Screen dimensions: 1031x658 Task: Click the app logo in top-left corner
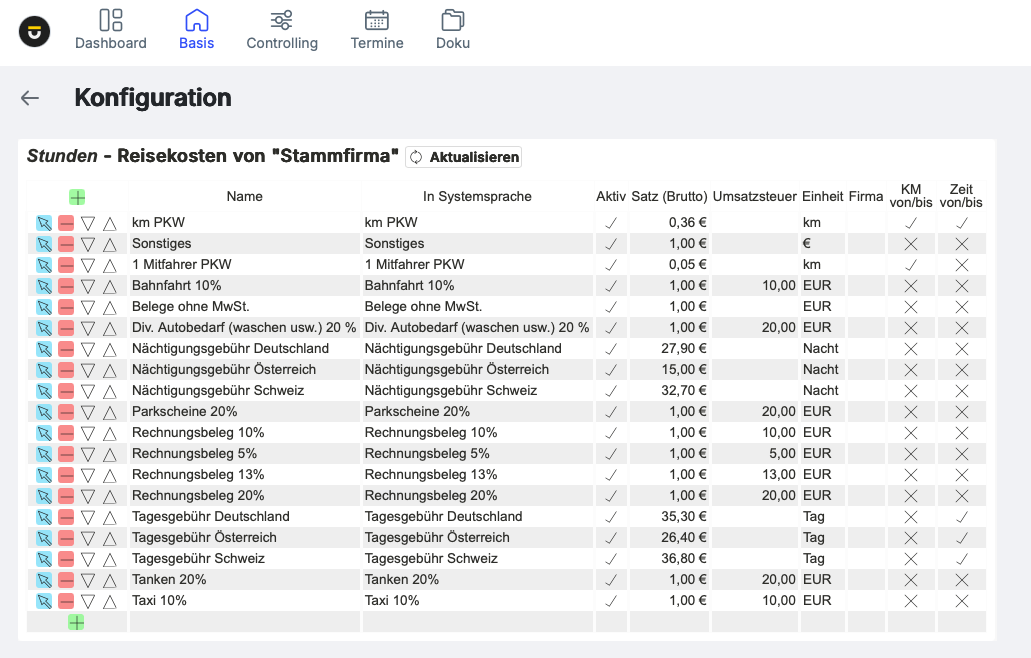point(35,31)
